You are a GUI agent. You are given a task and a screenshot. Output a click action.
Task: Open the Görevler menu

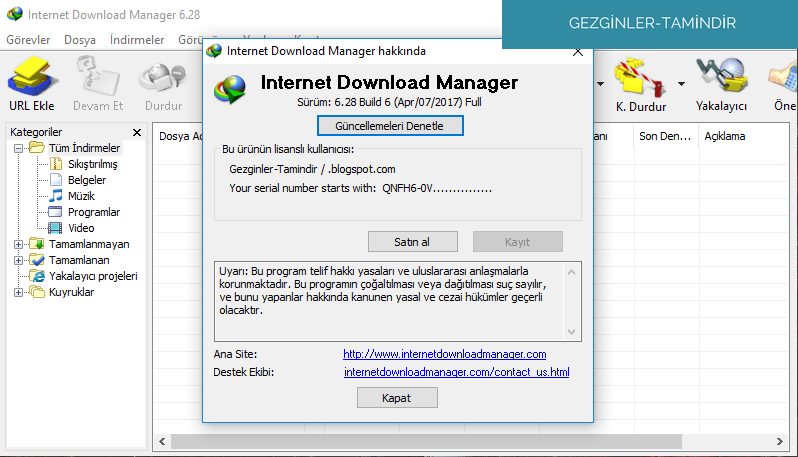point(30,40)
